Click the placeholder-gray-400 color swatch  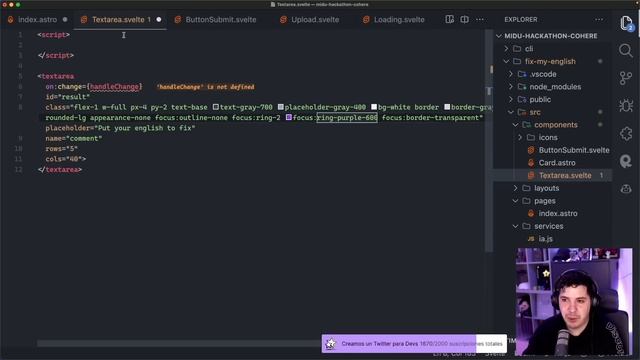click(280, 107)
